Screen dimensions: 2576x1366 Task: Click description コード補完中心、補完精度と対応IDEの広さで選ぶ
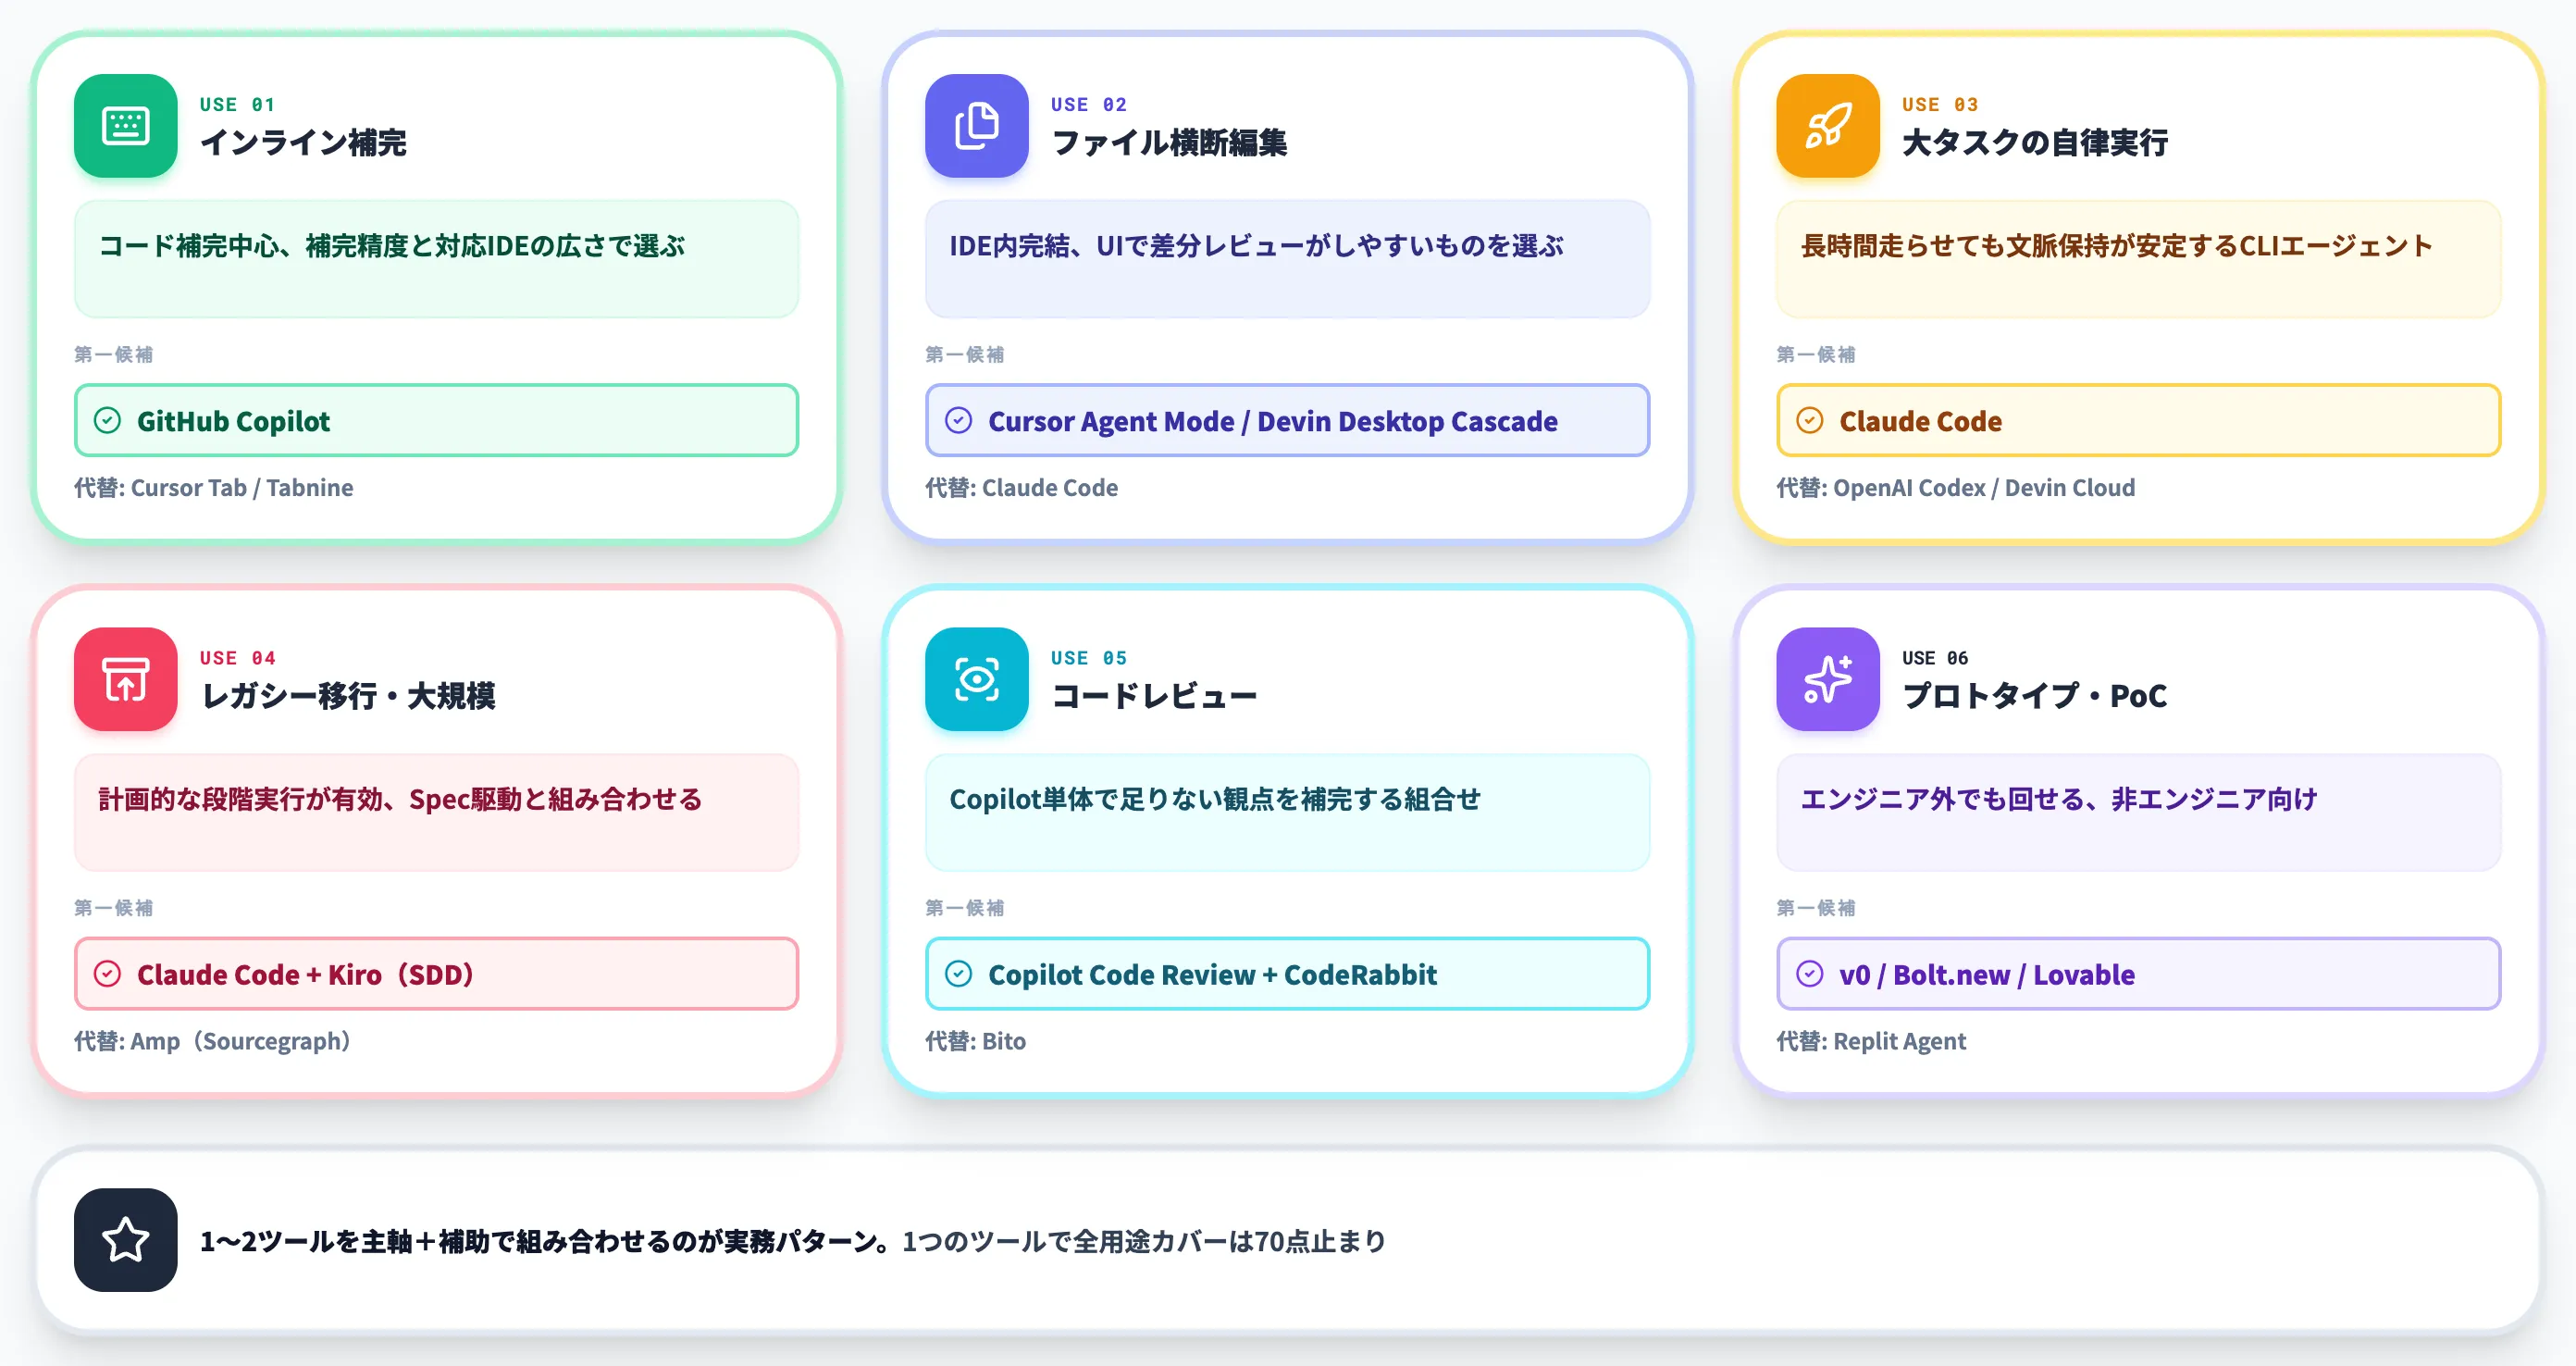point(391,245)
